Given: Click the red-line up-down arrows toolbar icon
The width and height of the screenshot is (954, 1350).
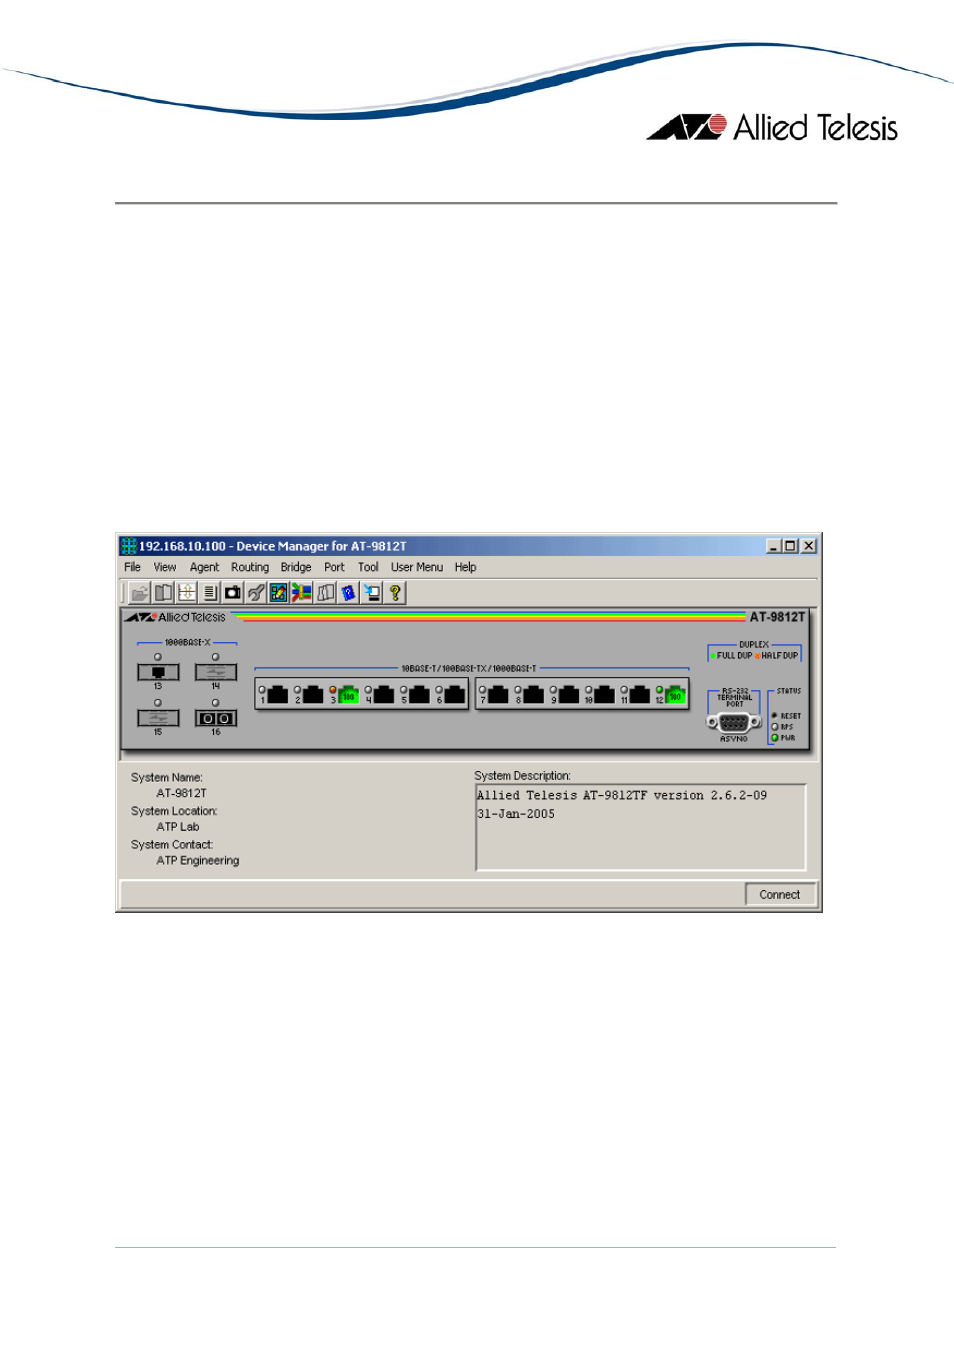Looking at the screenshot, I should 186,593.
